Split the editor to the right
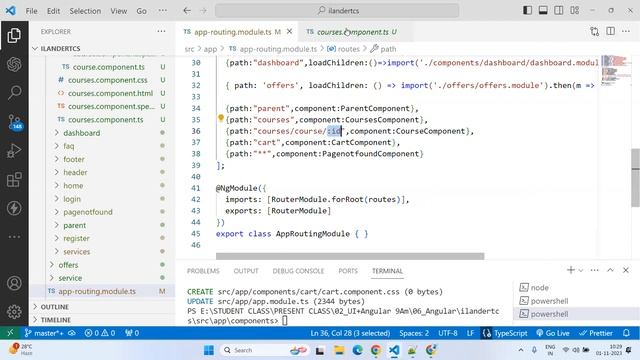 tap(611, 31)
